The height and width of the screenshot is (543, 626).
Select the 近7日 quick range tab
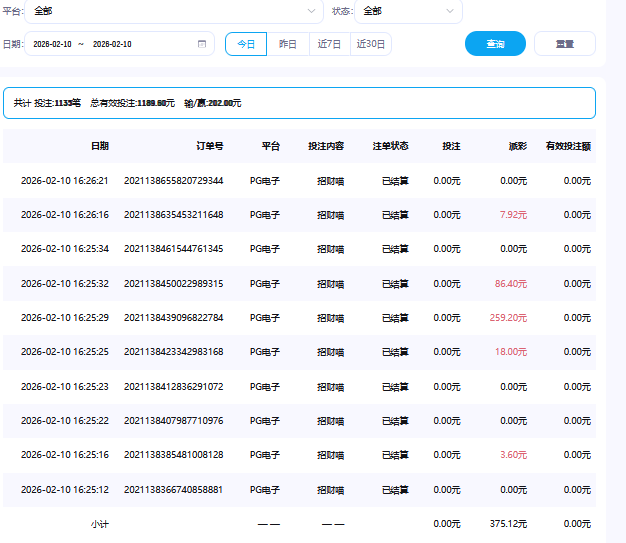(329, 44)
